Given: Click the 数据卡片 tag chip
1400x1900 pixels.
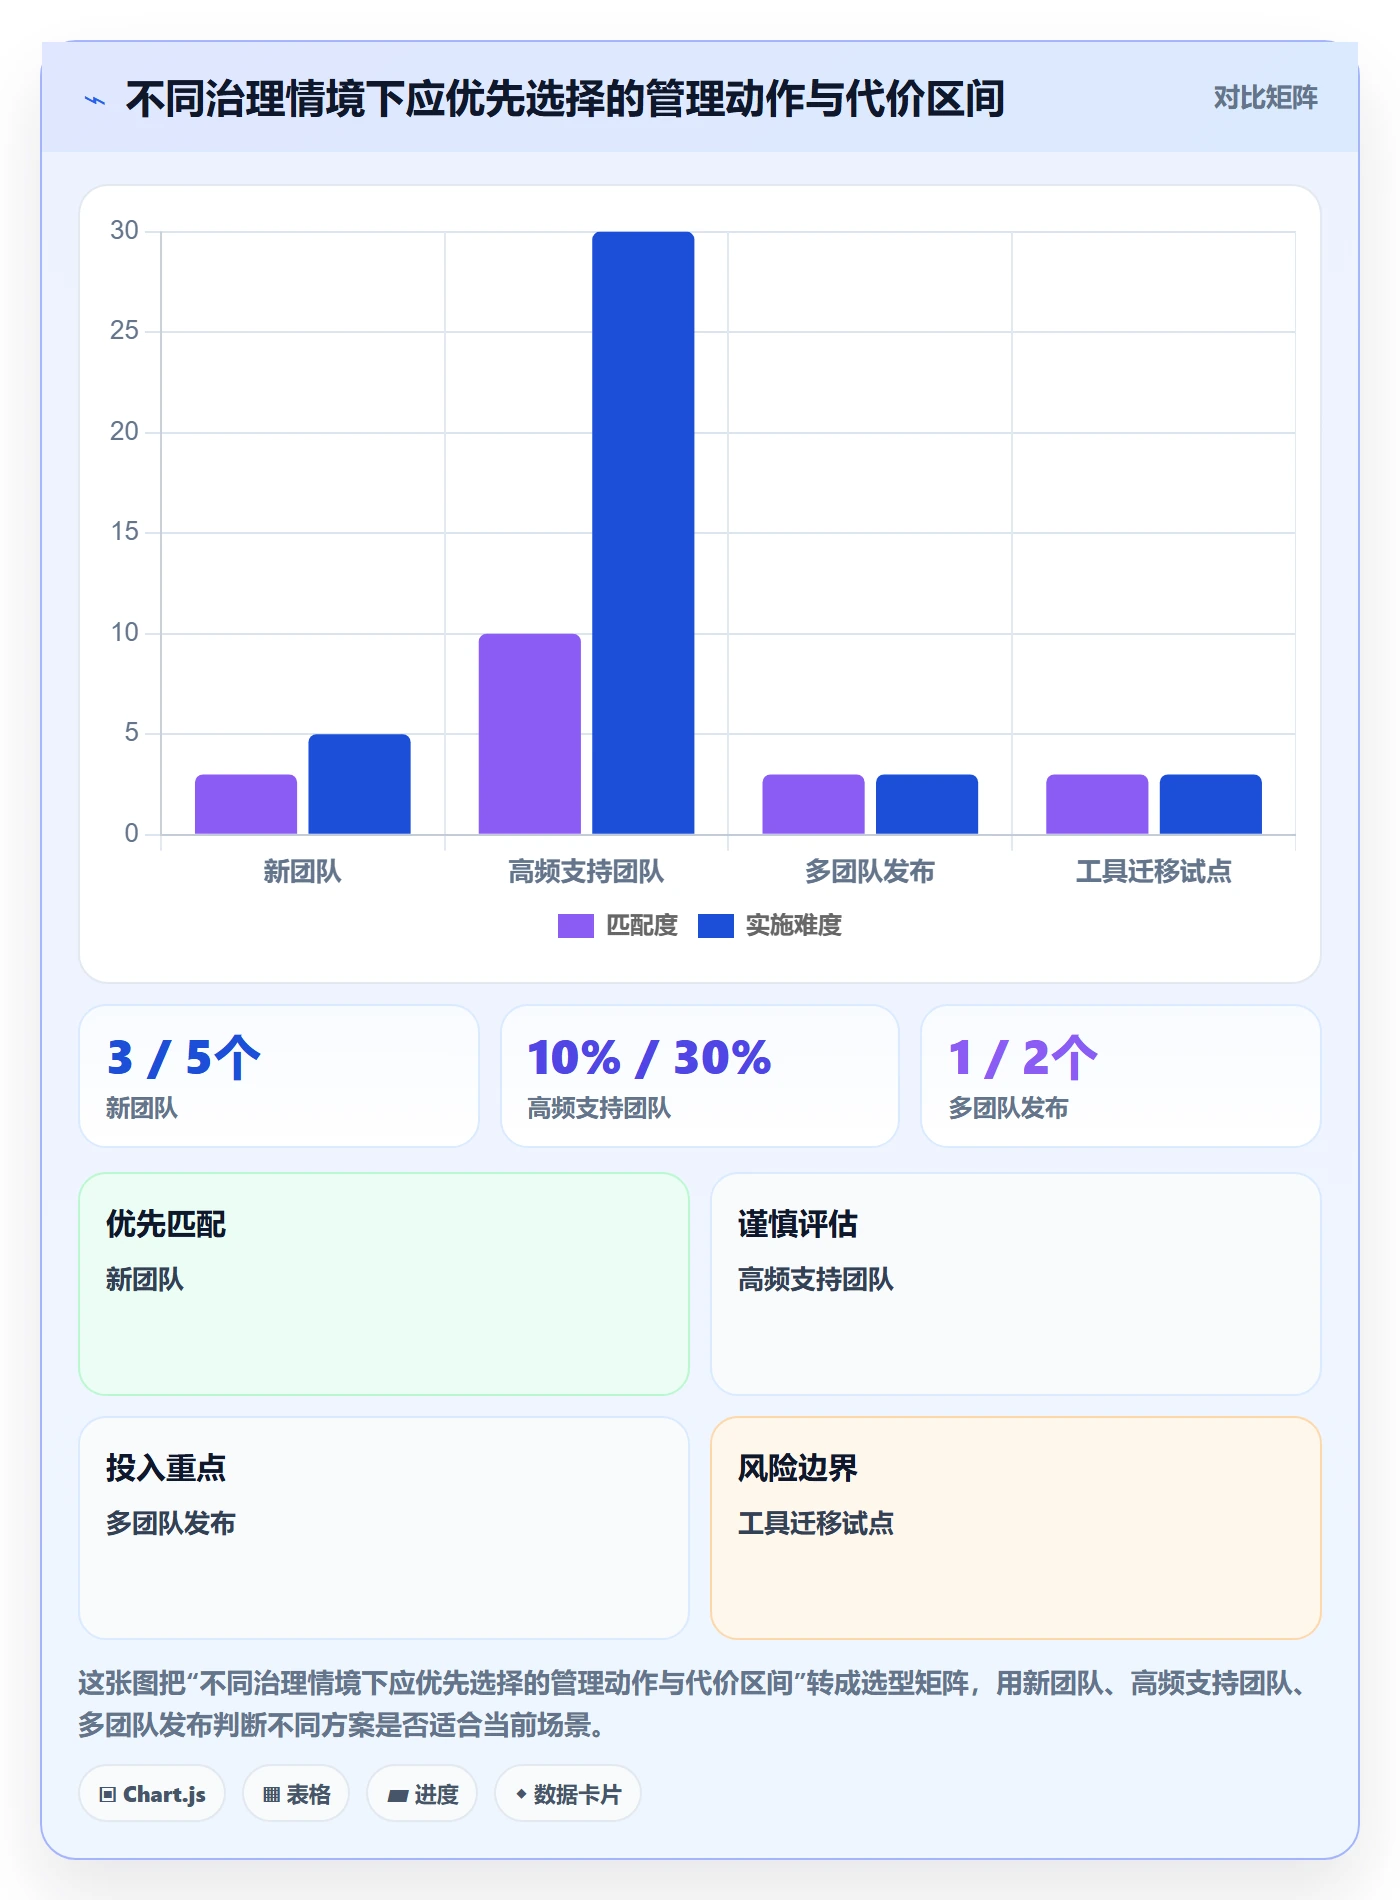Looking at the screenshot, I should click(568, 1794).
